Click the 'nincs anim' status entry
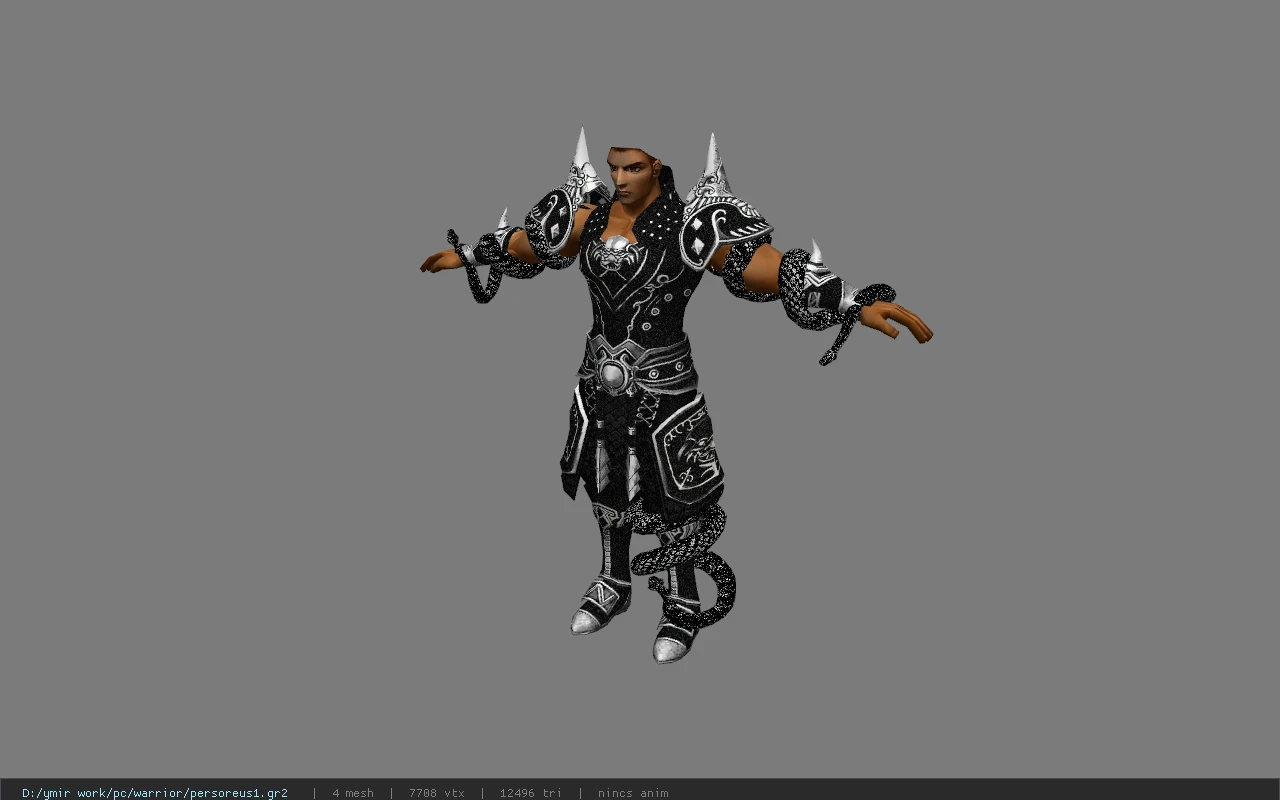The height and width of the screenshot is (800, 1280). [633, 793]
